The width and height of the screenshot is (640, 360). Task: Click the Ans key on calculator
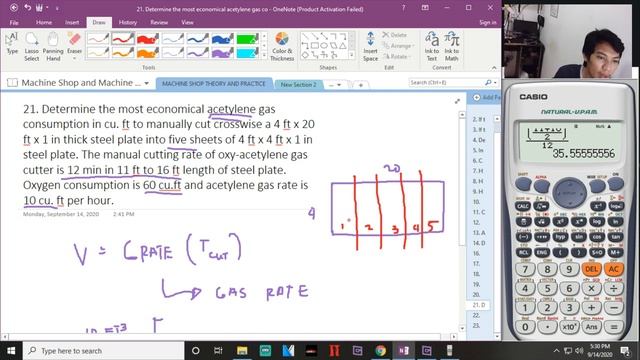[591, 327]
